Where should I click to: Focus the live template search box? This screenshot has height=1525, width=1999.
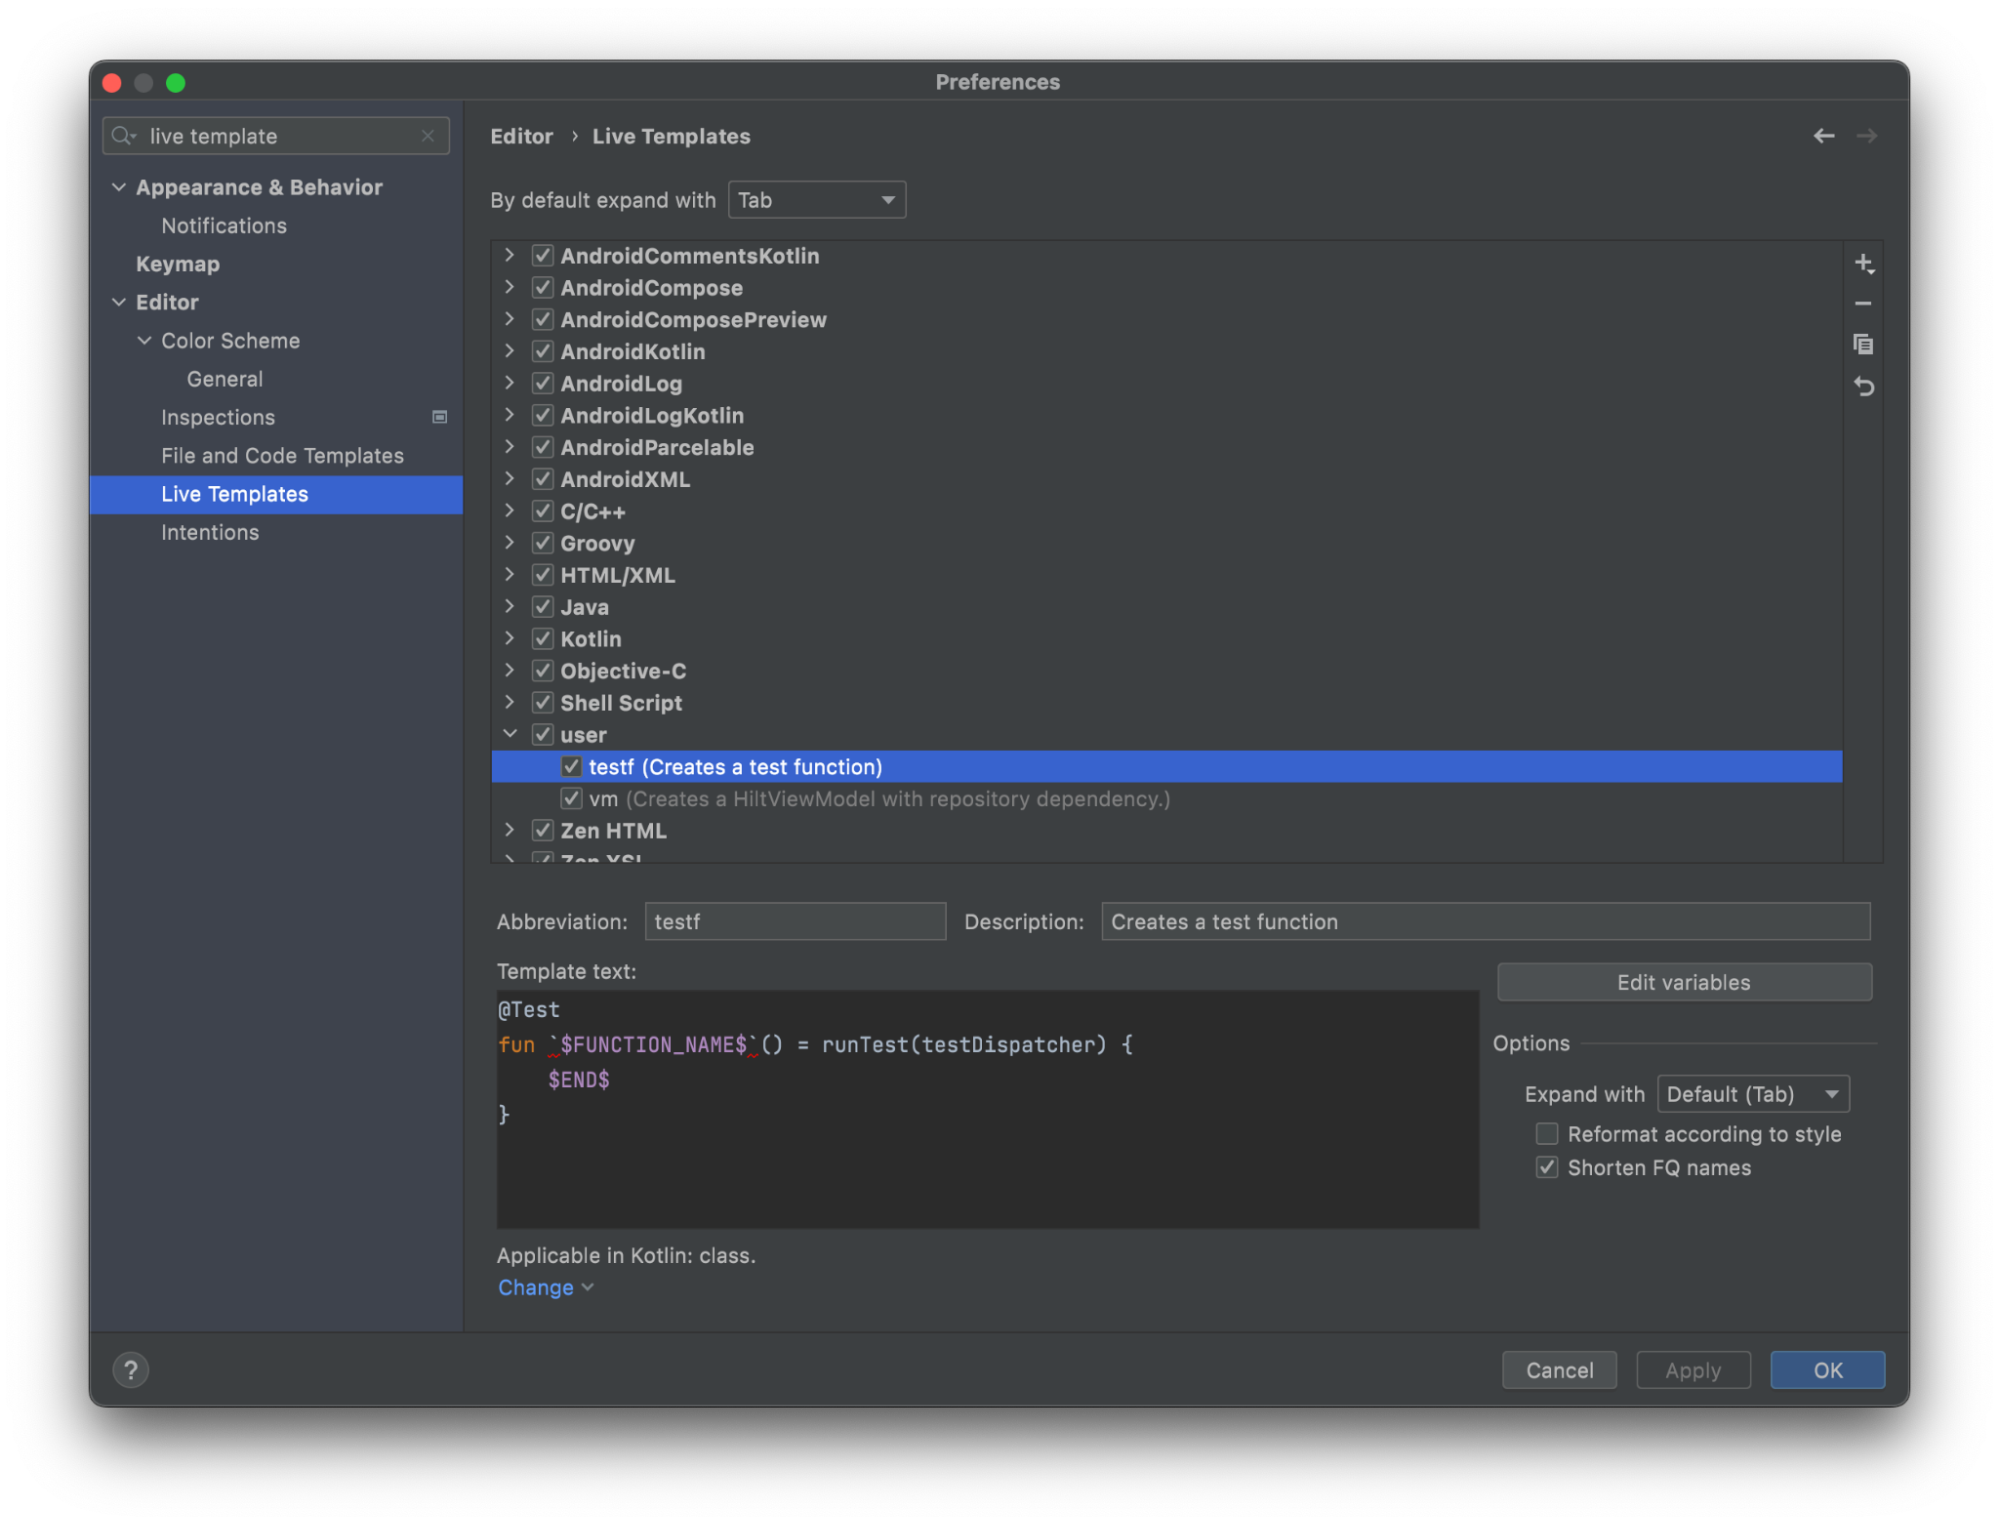275,136
